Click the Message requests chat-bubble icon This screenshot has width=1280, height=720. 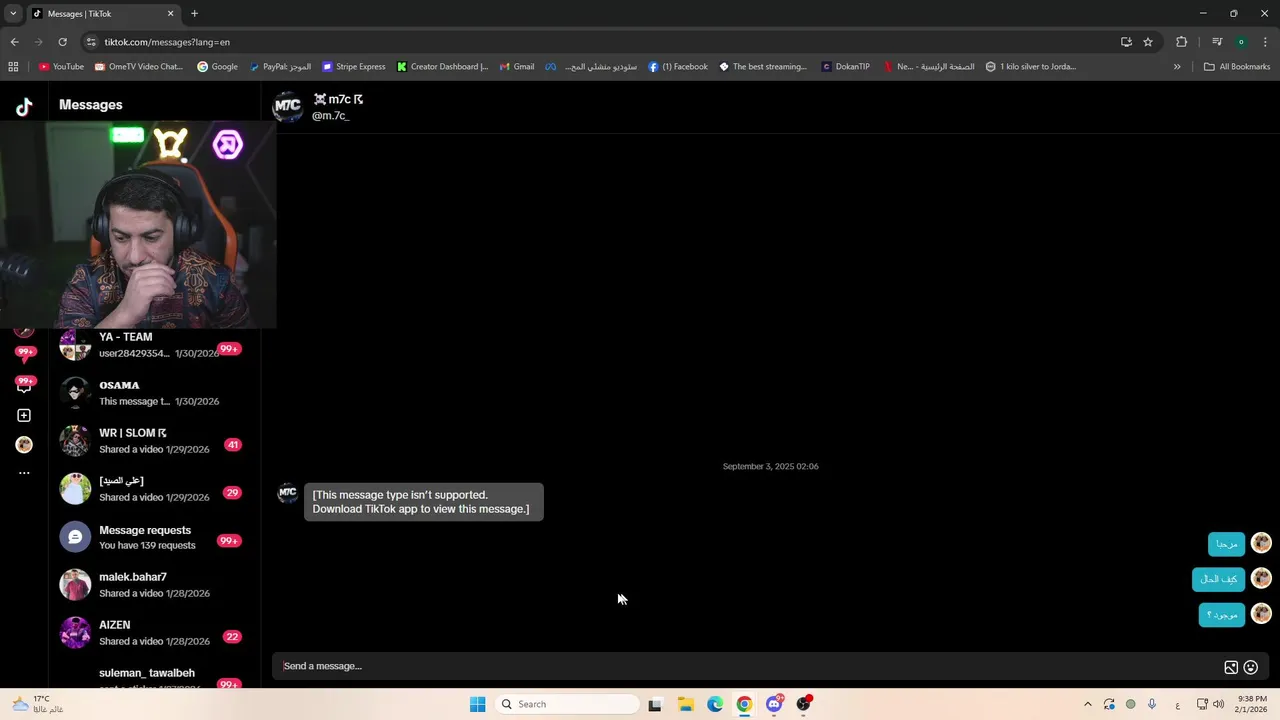[x=75, y=537]
